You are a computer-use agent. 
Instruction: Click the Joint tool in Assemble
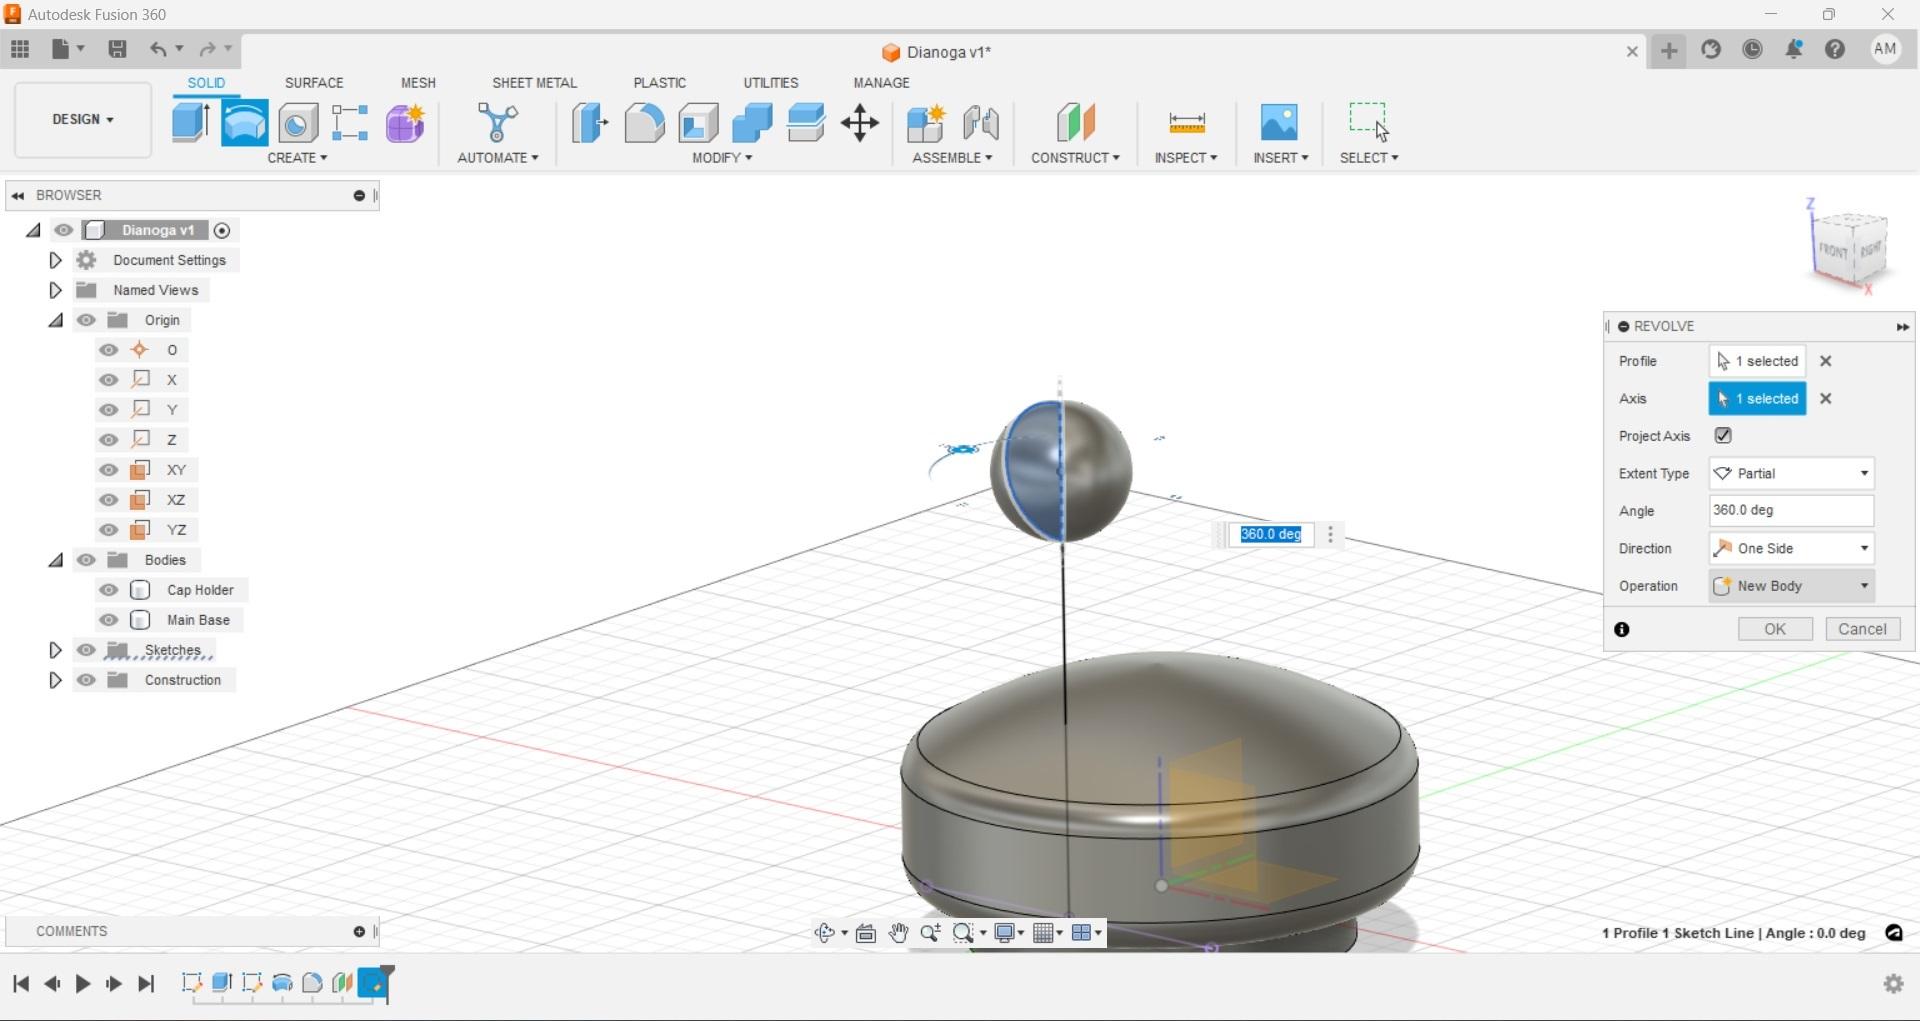(x=980, y=123)
